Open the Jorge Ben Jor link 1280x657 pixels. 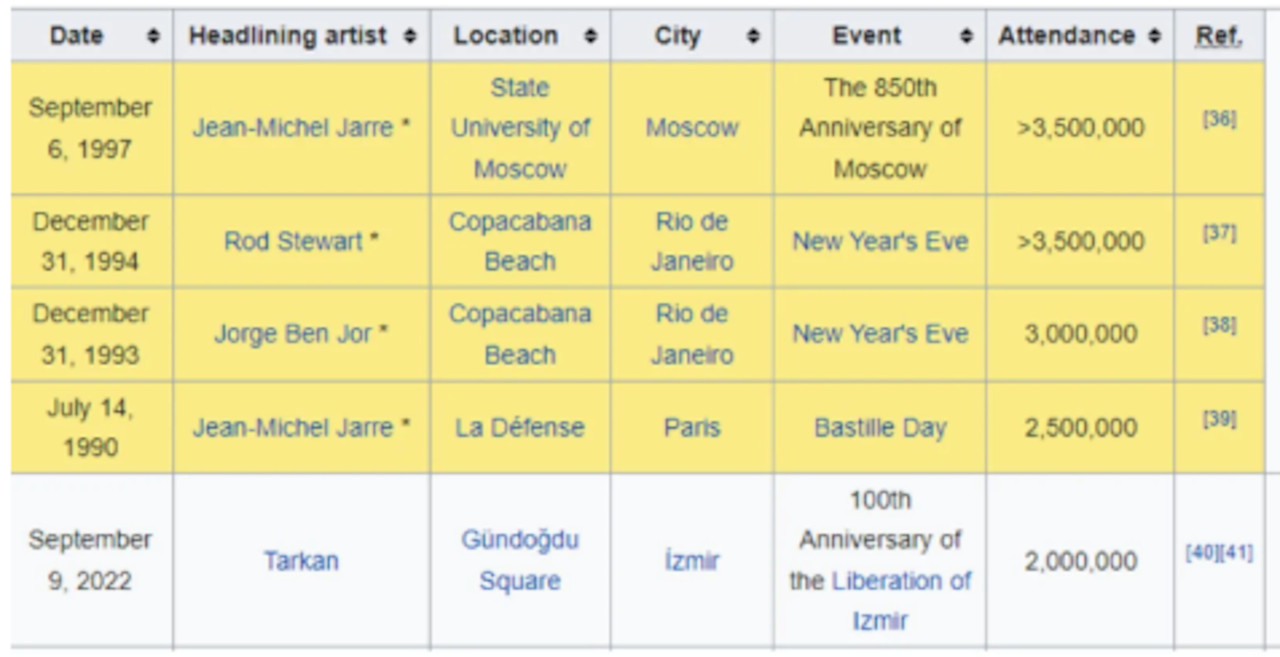click(x=292, y=334)
